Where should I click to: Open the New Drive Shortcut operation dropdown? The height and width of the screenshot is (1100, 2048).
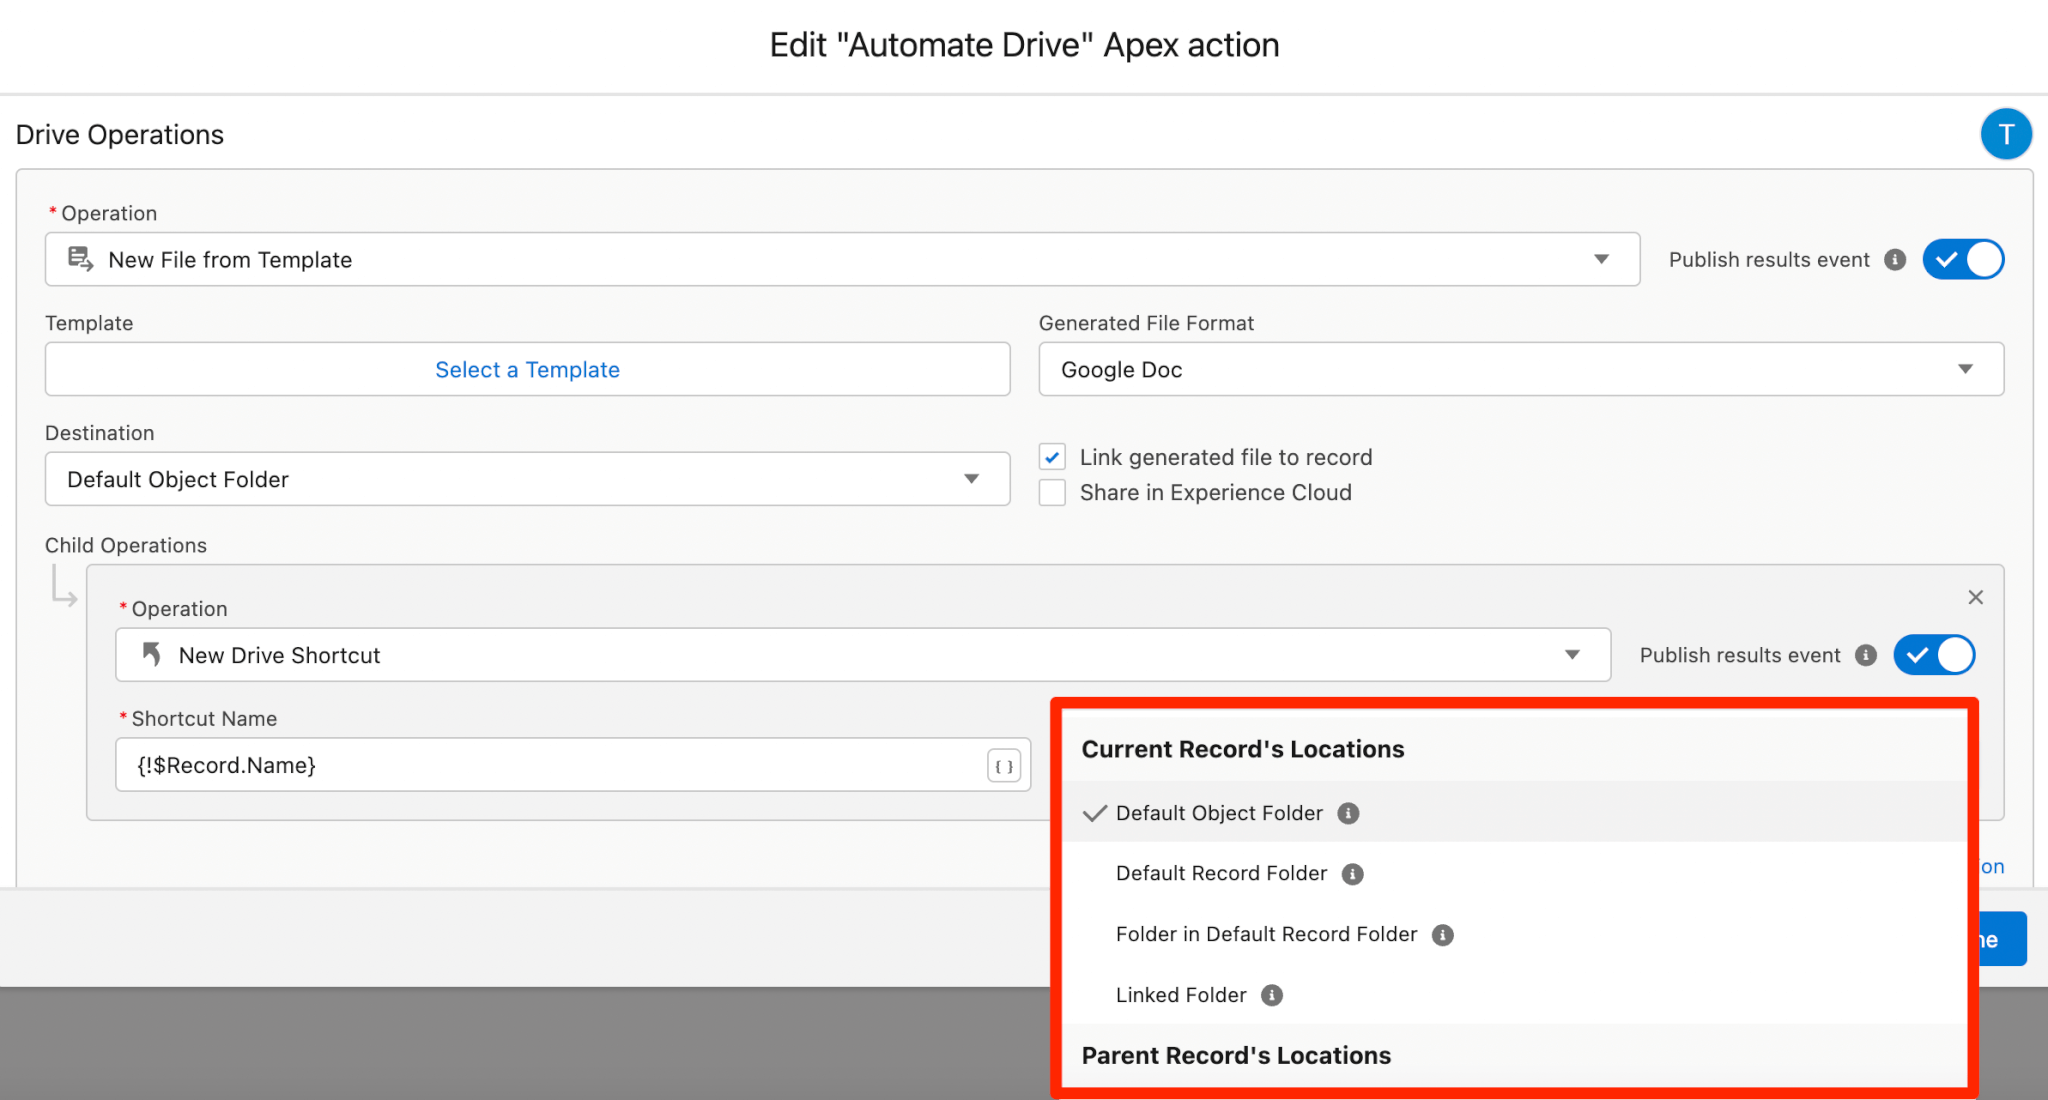(x=863, y=655)
